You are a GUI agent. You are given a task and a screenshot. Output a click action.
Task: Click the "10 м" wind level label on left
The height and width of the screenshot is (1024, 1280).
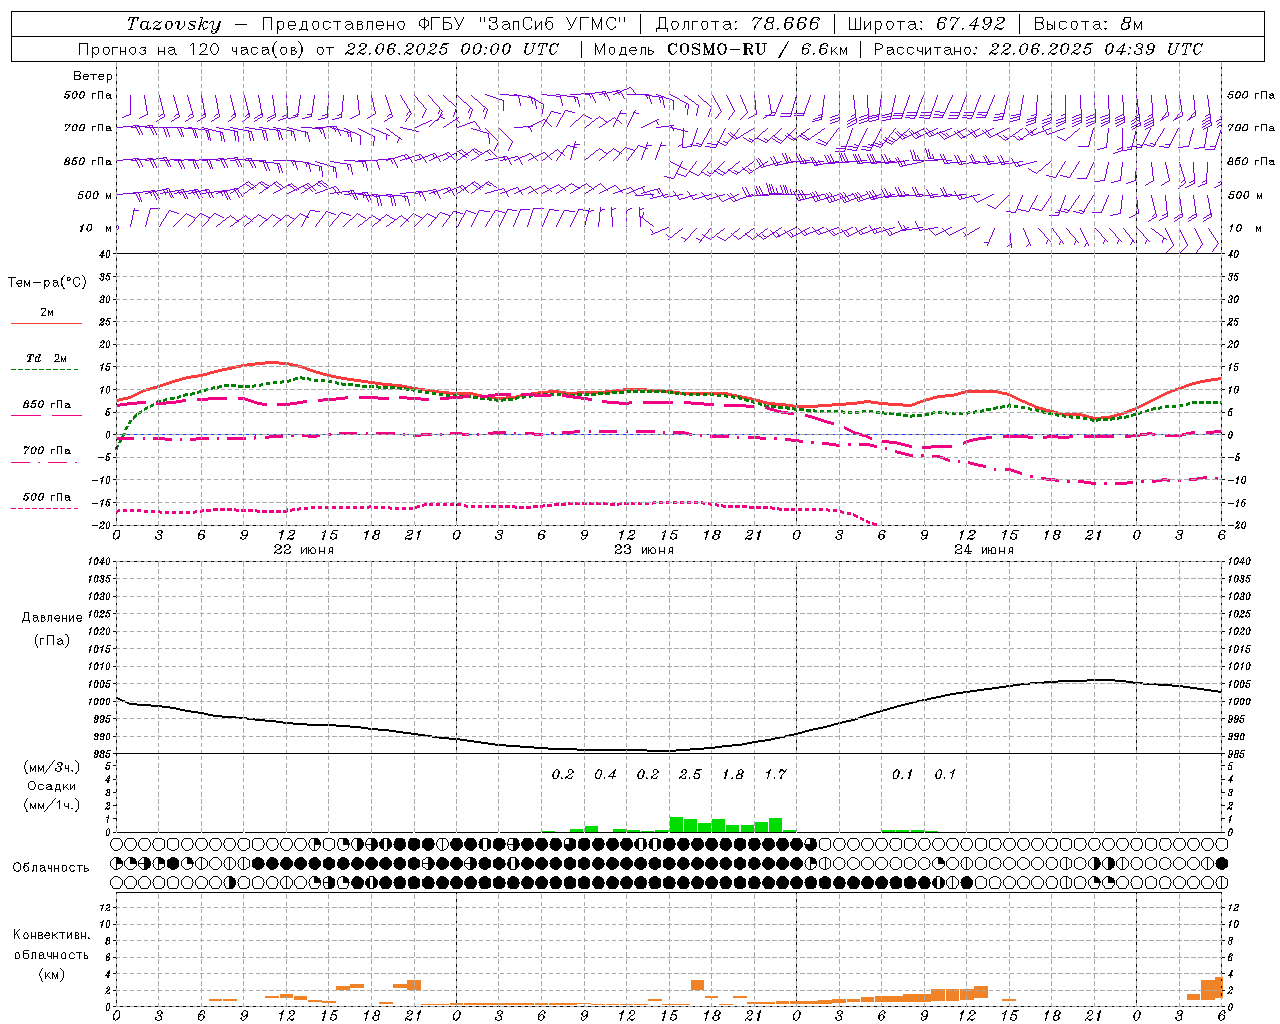tap(96, 228)
